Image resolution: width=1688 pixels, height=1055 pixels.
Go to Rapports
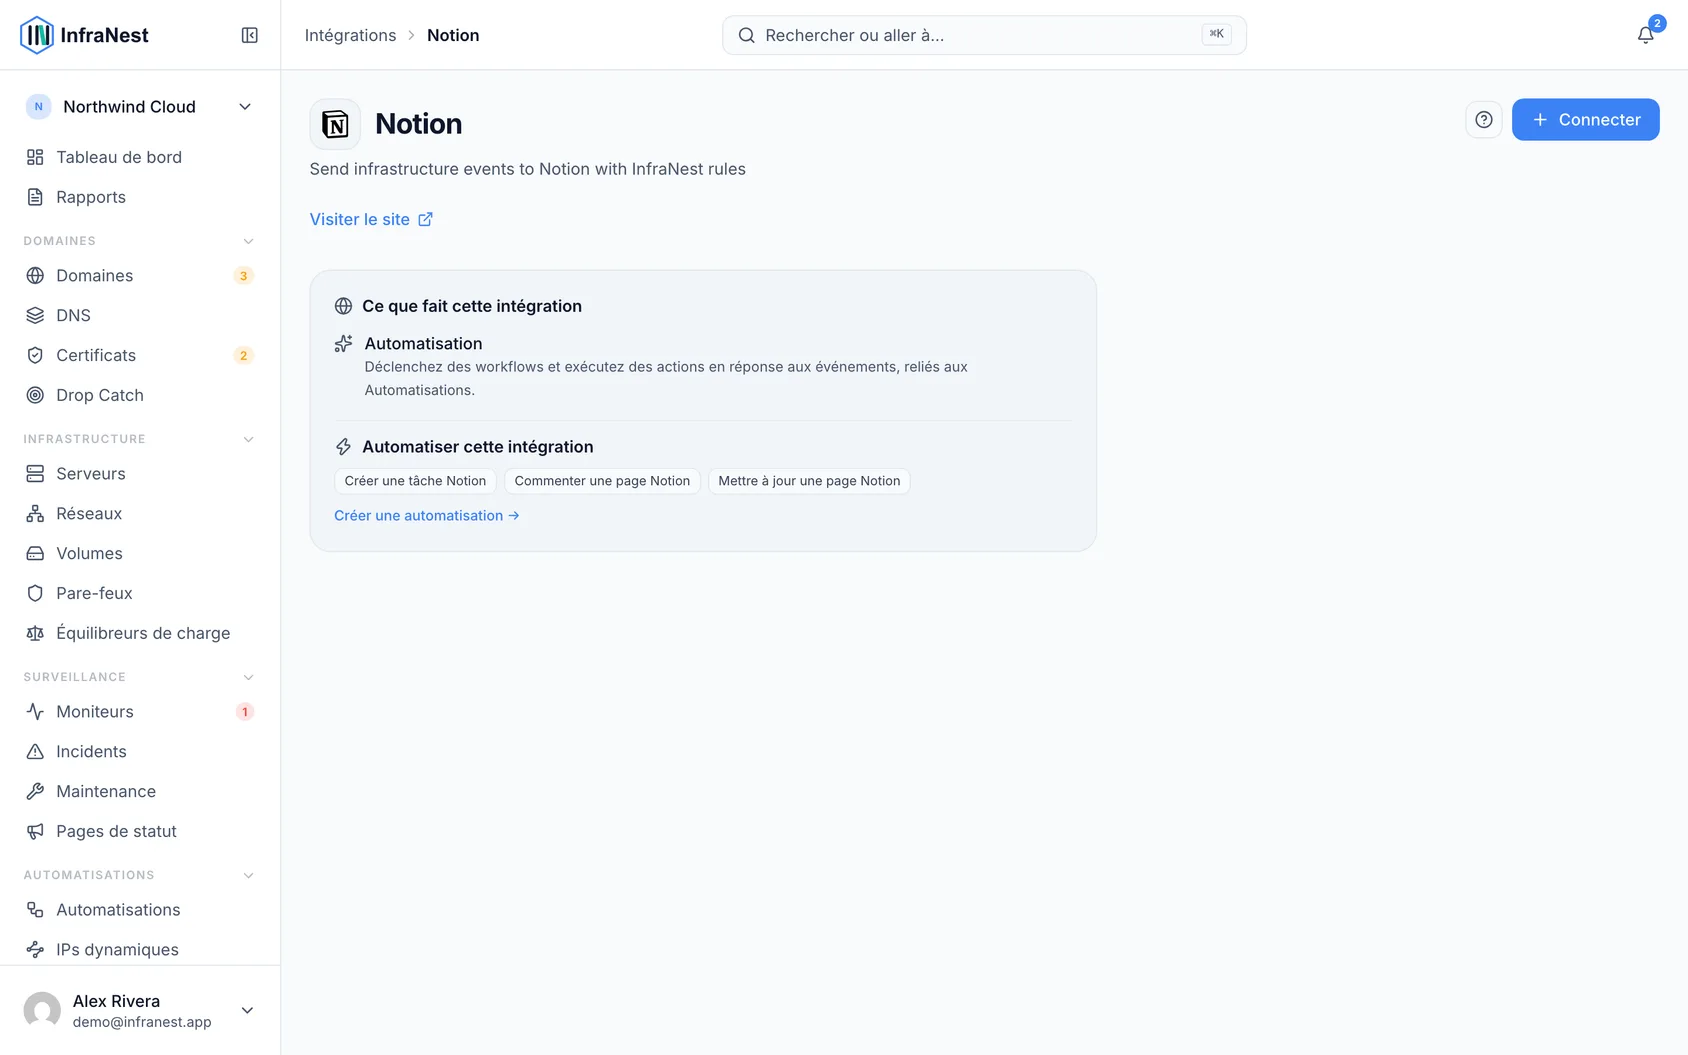(x=140, y=197)
